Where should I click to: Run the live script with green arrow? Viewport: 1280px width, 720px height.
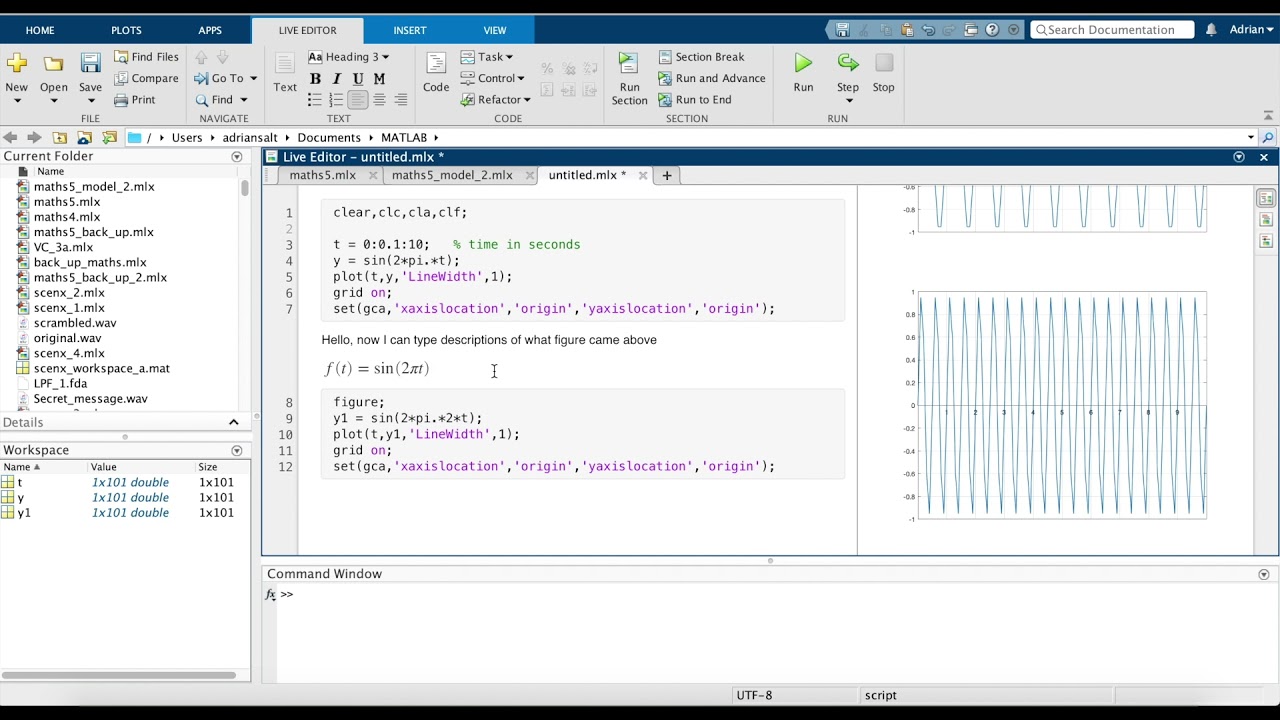coord(803,64)
